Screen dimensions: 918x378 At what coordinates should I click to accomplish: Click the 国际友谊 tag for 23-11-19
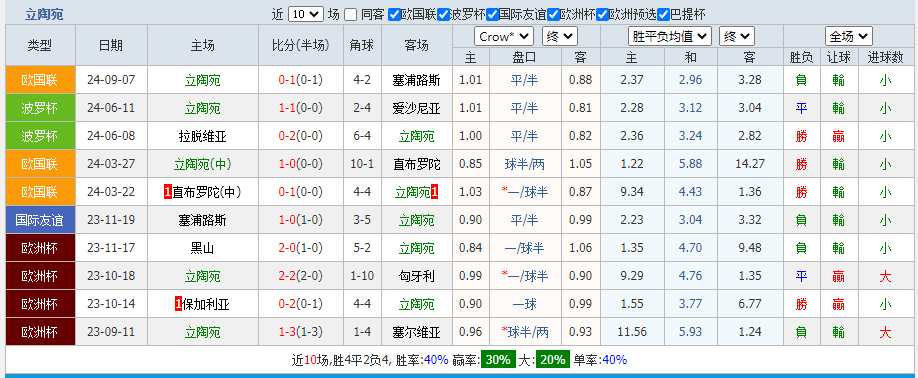40,220
